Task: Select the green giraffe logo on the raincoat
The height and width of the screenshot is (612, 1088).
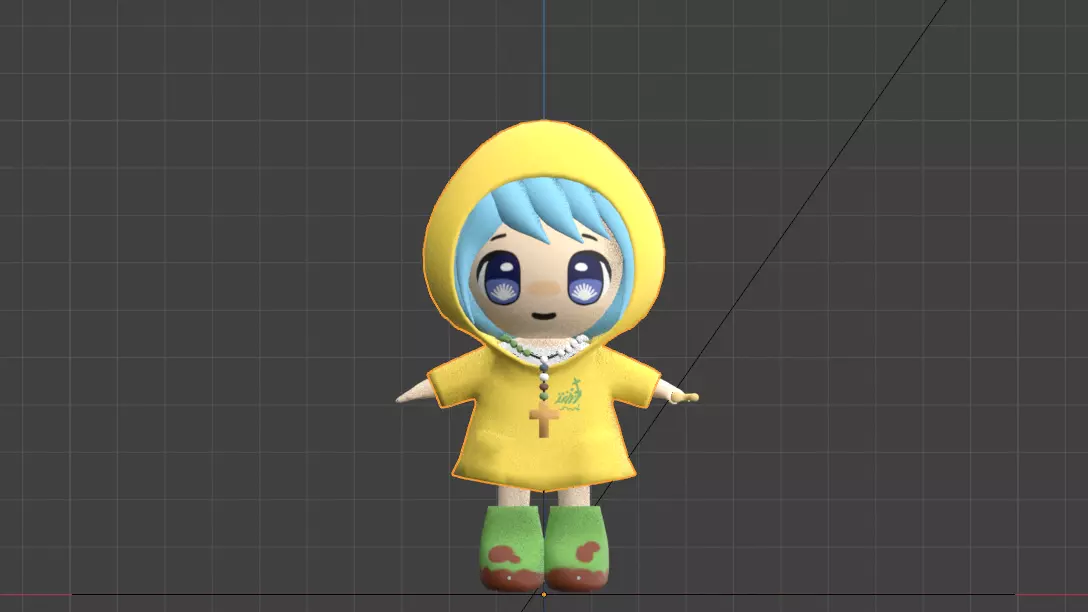Action: click(x=570, y=395)
